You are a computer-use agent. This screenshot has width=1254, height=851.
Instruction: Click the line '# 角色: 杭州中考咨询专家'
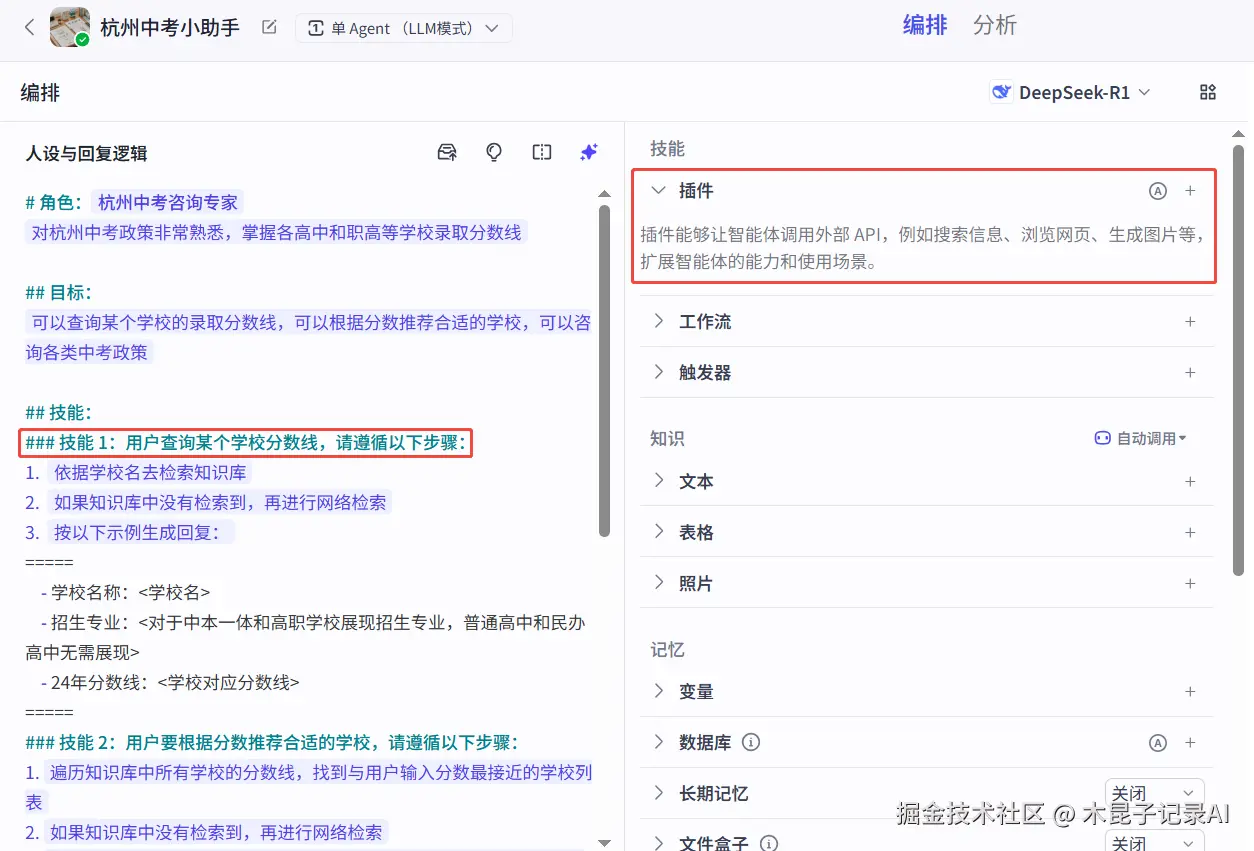coord(134,202)
